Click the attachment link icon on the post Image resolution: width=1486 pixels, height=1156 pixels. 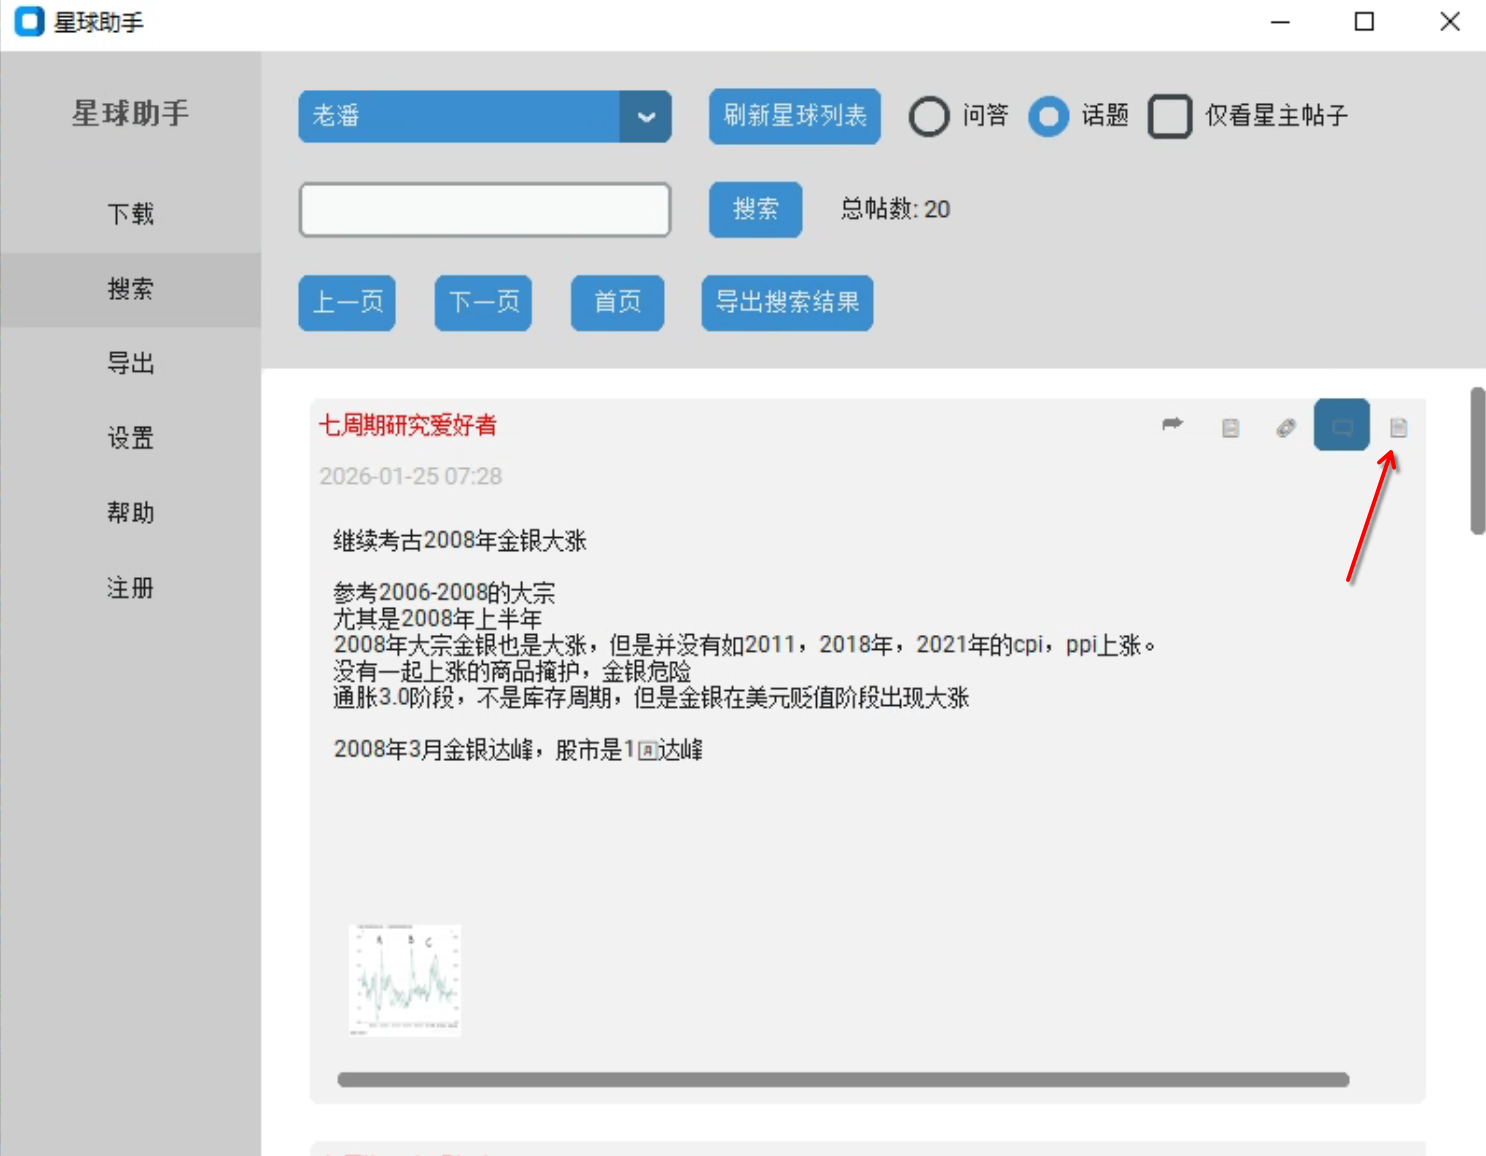coord(1286,428)
